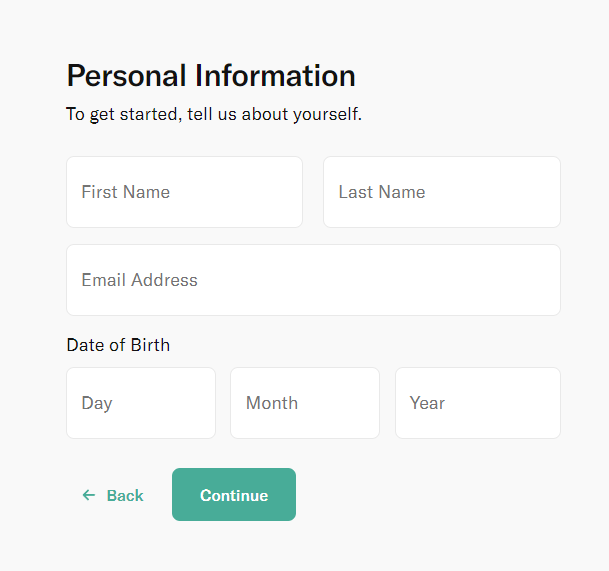The width and height of the screenshot is (609, 571).
Task: Click the Date of Birth label
Action: pos(118,345)
